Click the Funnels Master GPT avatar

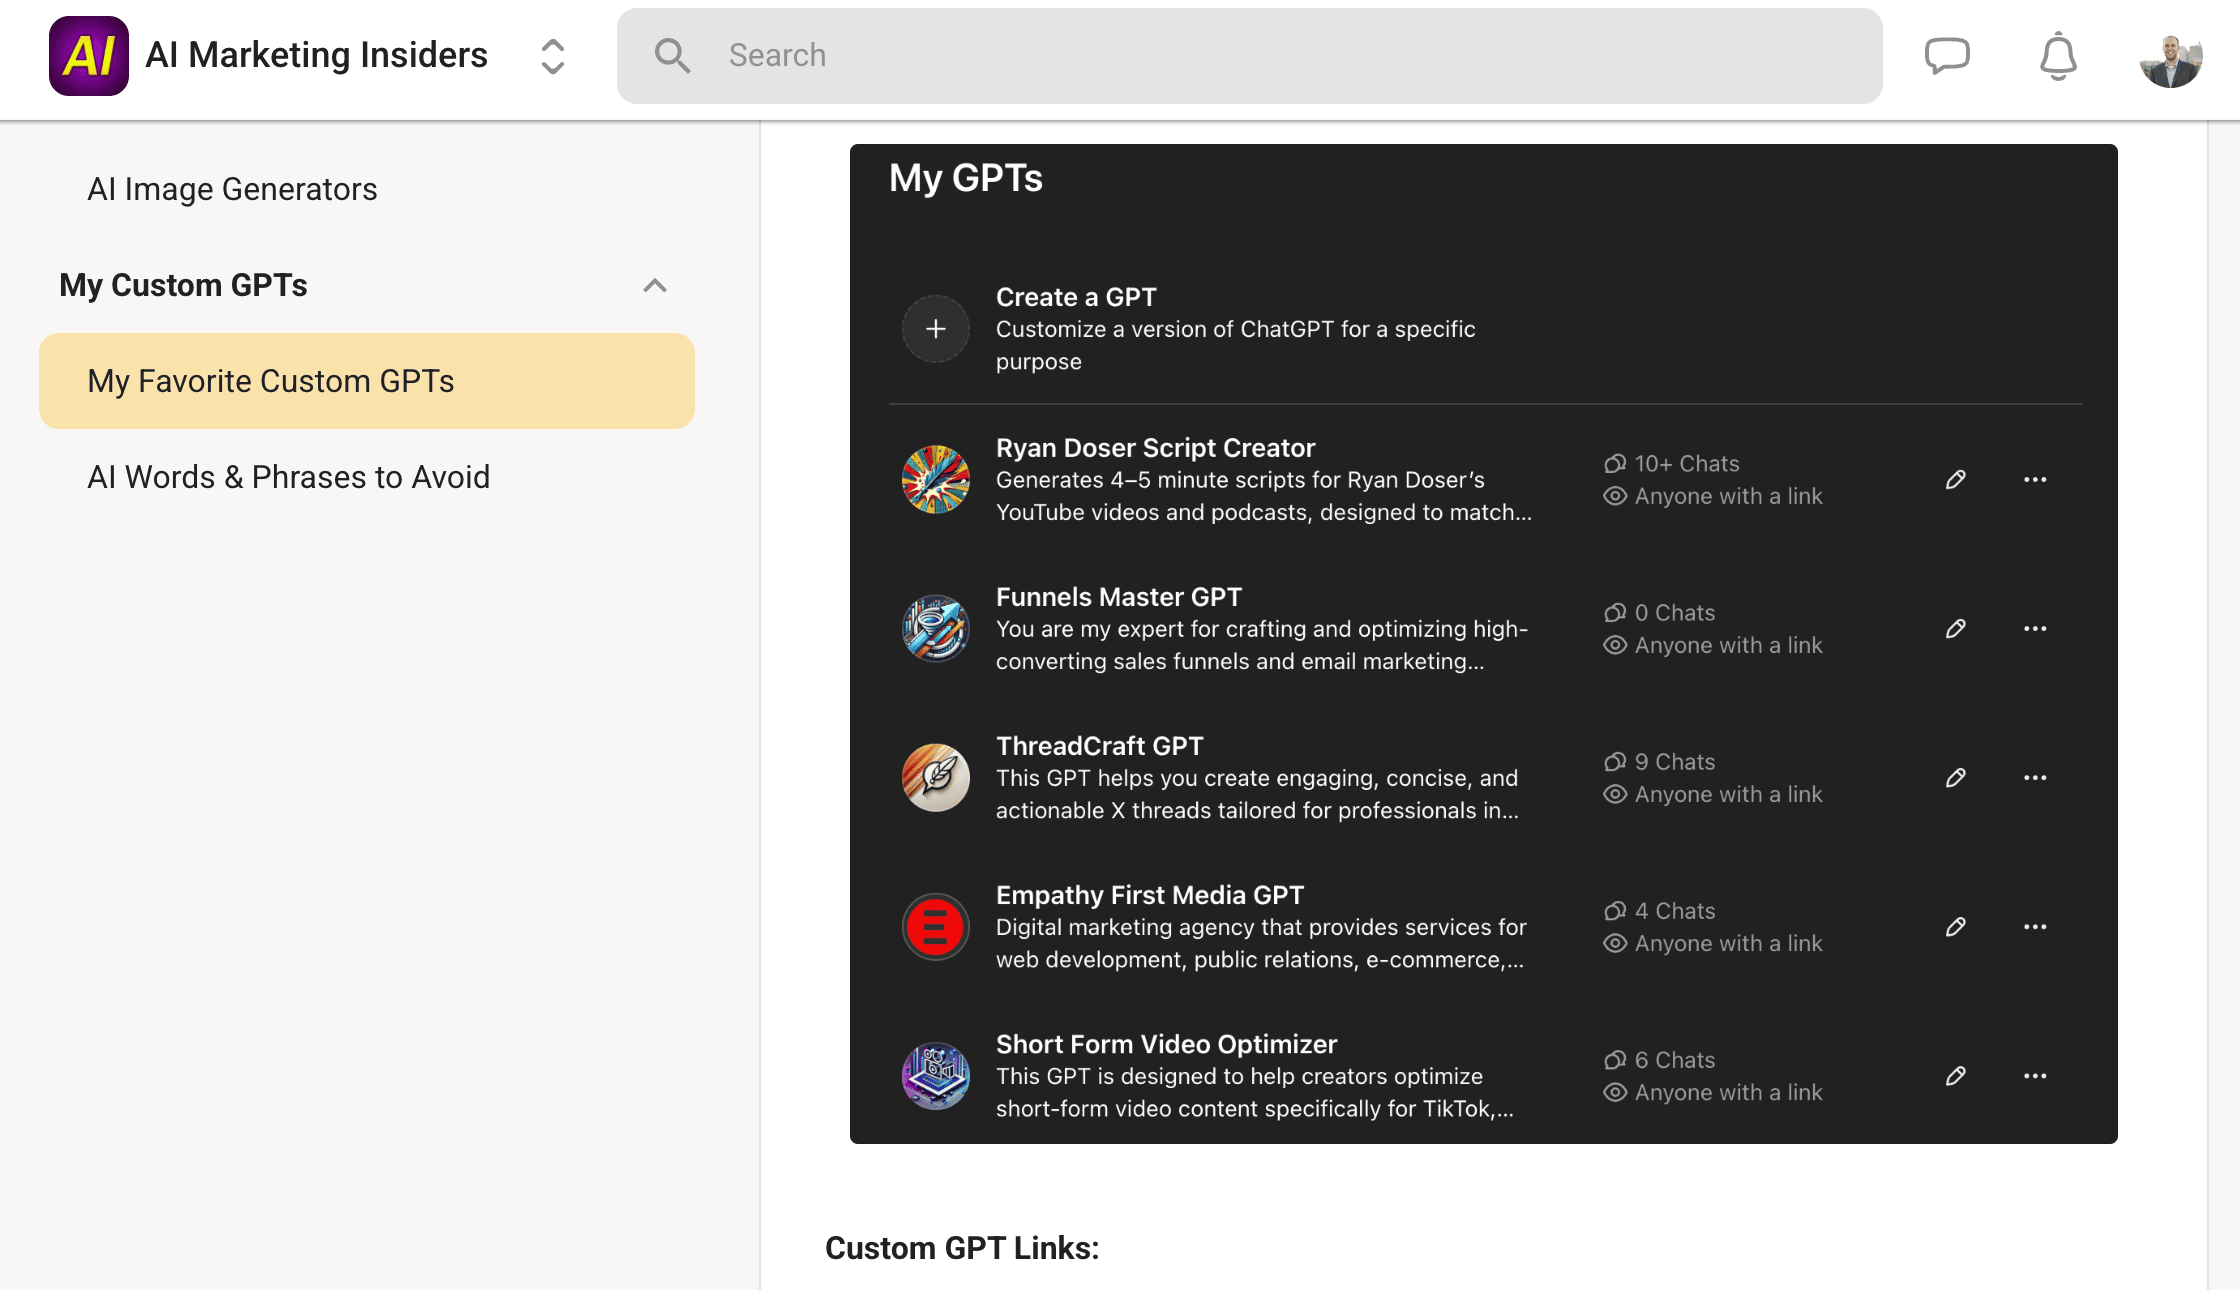coord(936,629)
